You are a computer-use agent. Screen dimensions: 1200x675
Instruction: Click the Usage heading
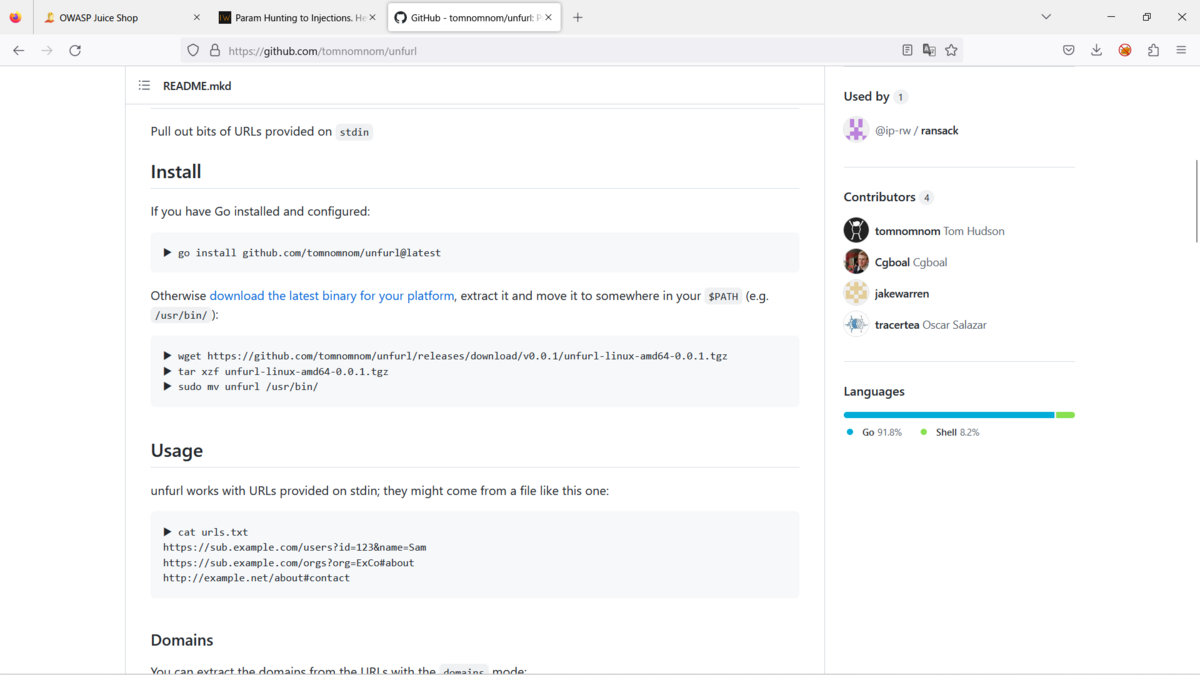[177, 451]
